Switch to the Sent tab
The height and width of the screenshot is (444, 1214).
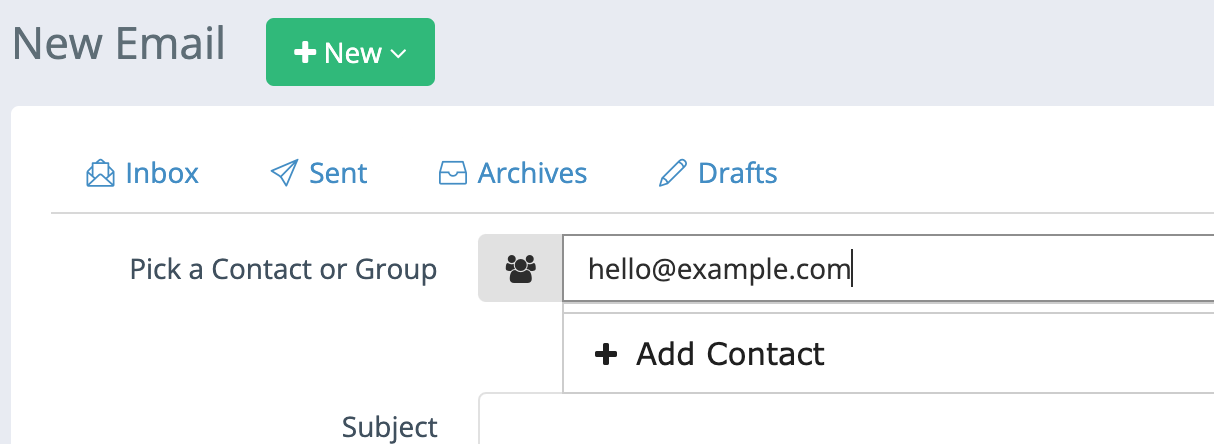(x=338, y=173)
